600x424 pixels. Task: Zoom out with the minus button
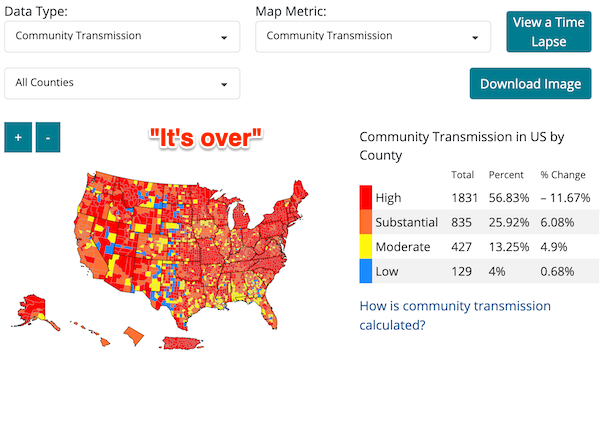(x=48, y=137)
